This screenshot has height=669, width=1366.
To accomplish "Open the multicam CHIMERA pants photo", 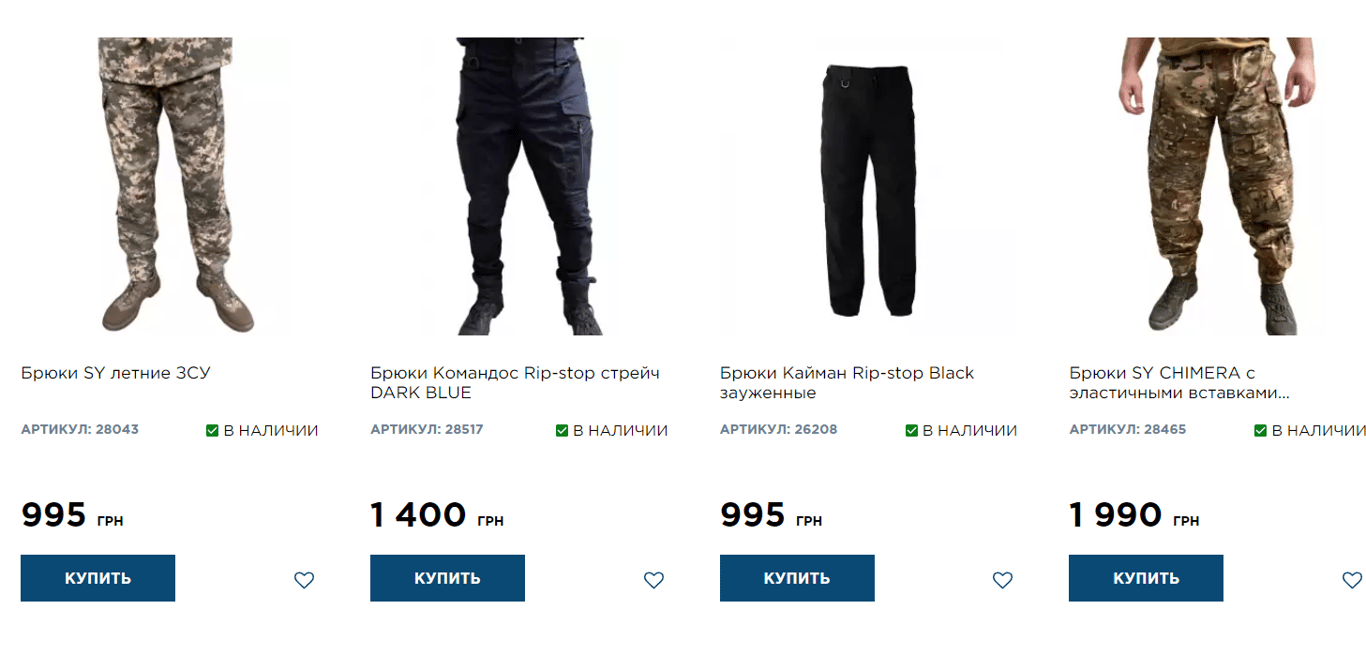I will (x=1218, y=186).
